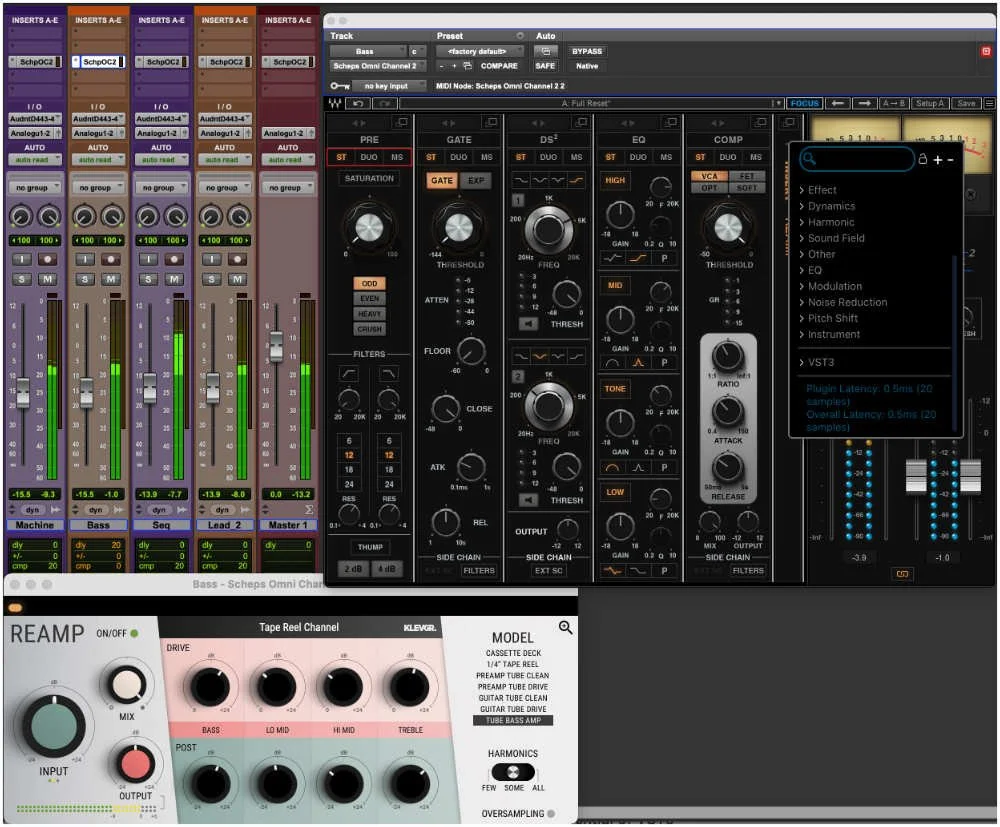Click the preset copy settings icon beside plus
Viewport: 1000px width, 827px height.
click(467, 66)
